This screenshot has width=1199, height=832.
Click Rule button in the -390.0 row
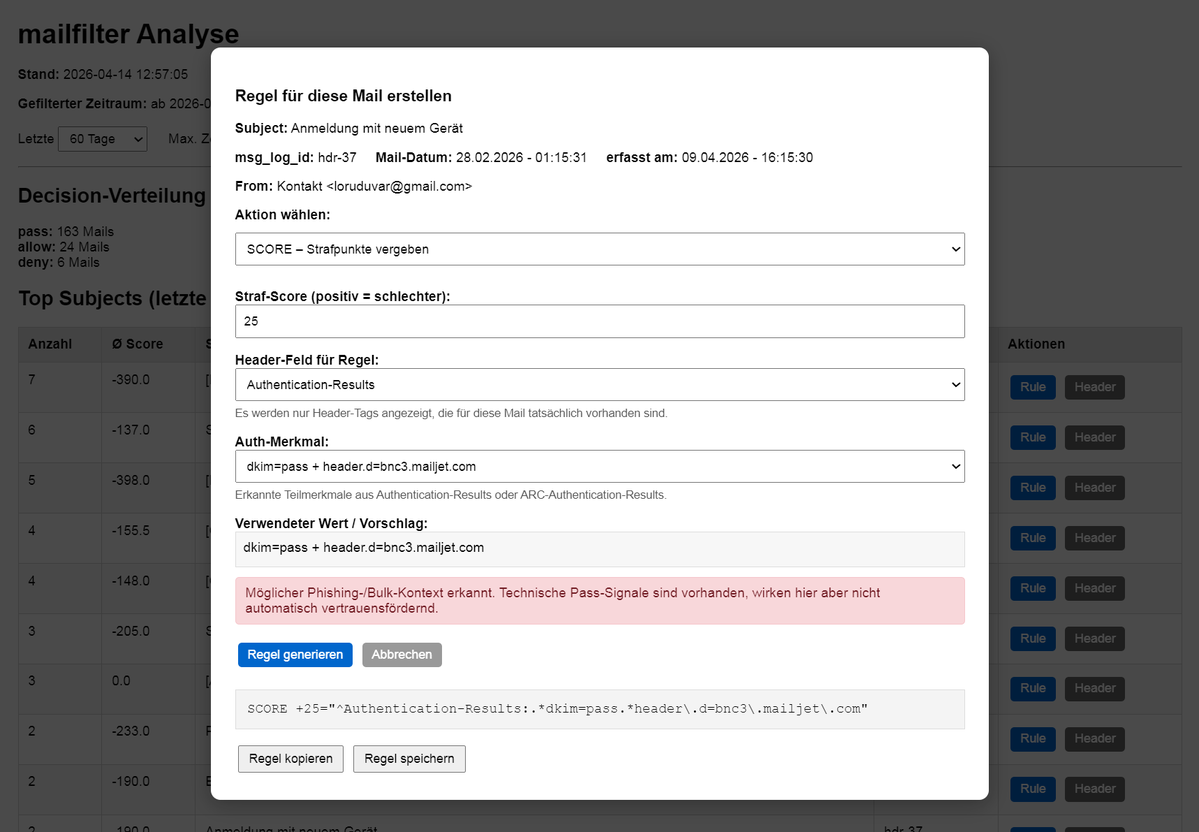[x=1033, y=387]
